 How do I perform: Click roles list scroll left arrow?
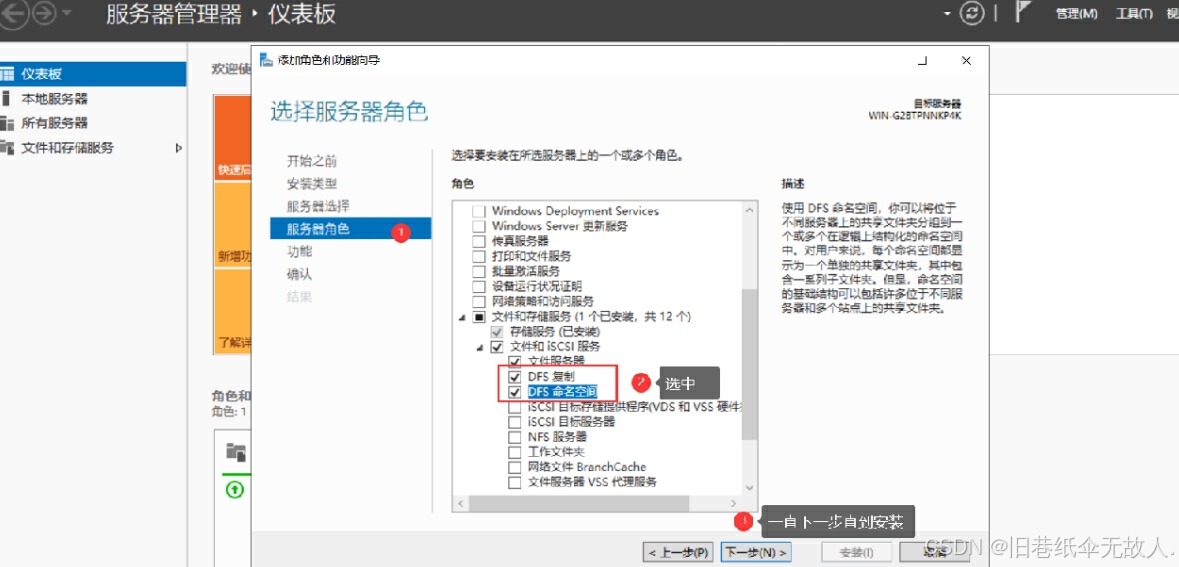coord(461,503)
